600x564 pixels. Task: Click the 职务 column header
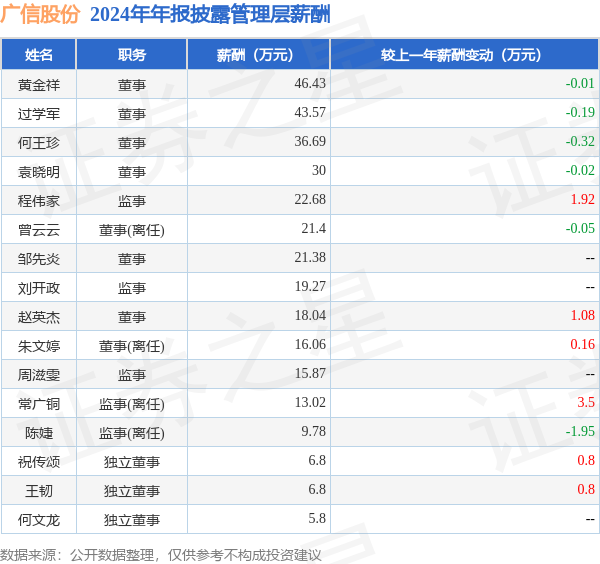coord(132,55)
